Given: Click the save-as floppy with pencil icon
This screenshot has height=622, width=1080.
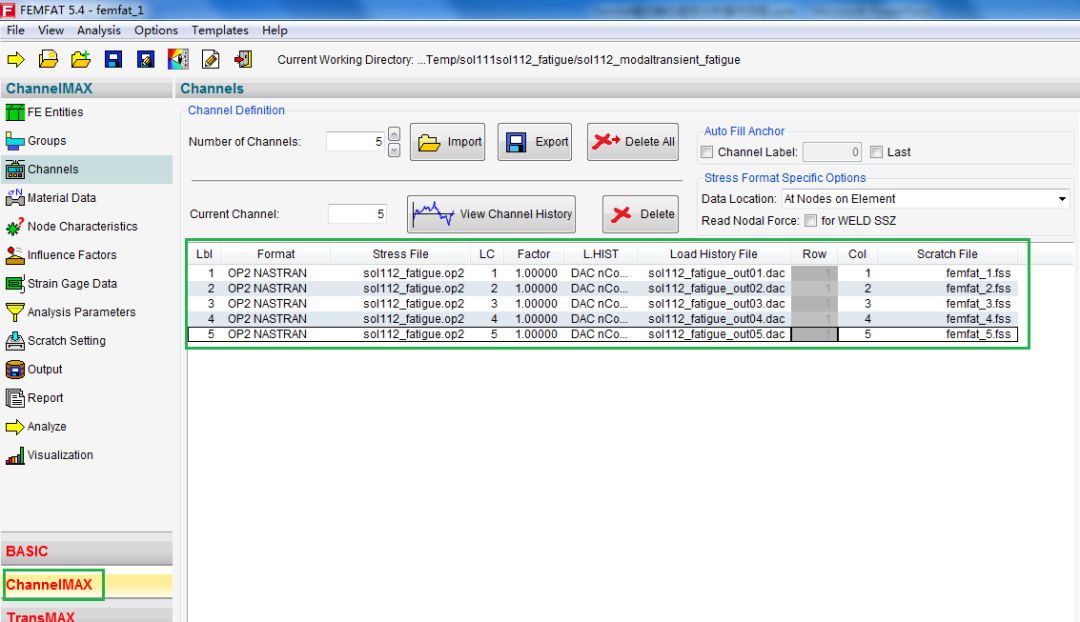Looking at the screenshot, I should coord(145,60).
